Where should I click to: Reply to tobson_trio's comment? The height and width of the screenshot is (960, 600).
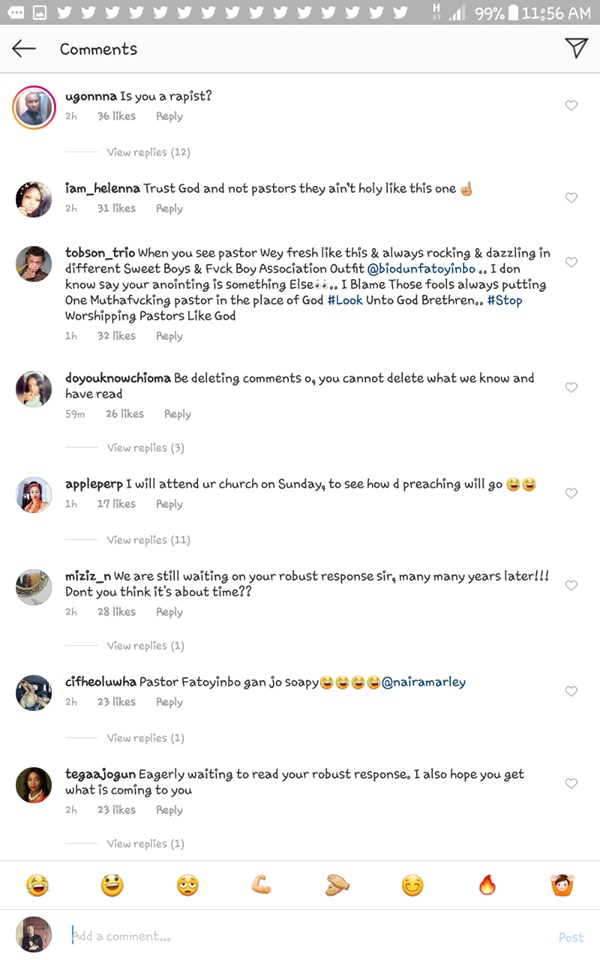point(169,336)
